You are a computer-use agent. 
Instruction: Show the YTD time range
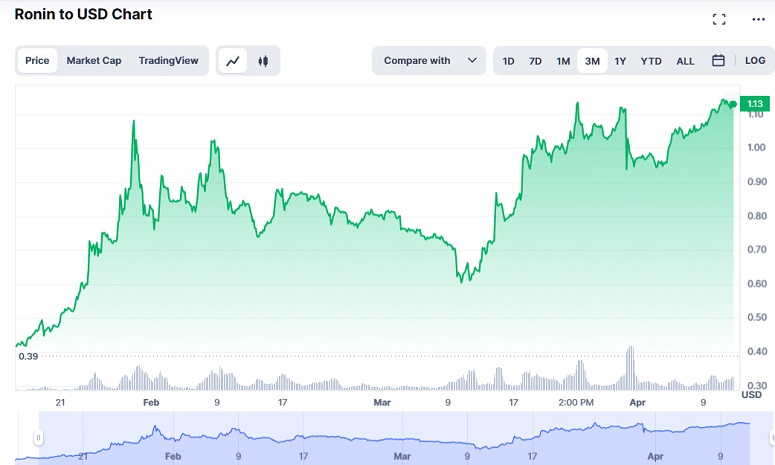coord(651,61)
